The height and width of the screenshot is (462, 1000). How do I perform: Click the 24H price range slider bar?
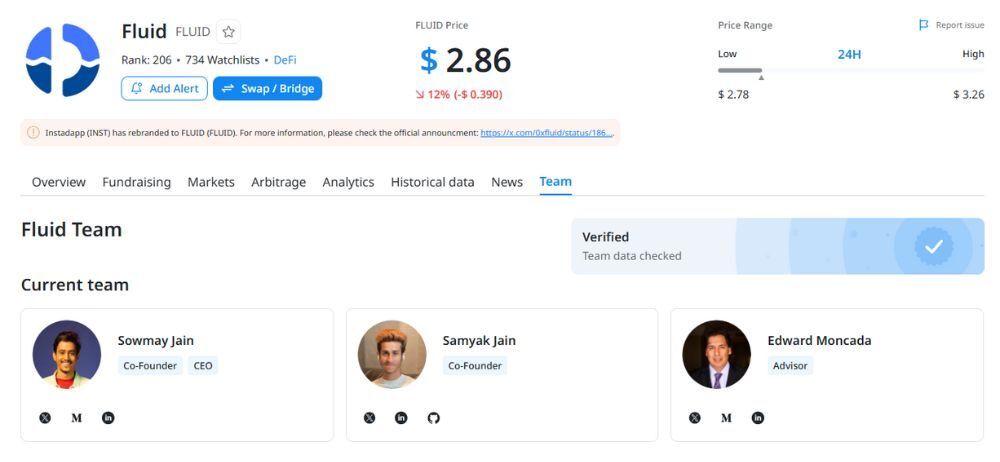point(850,71)
